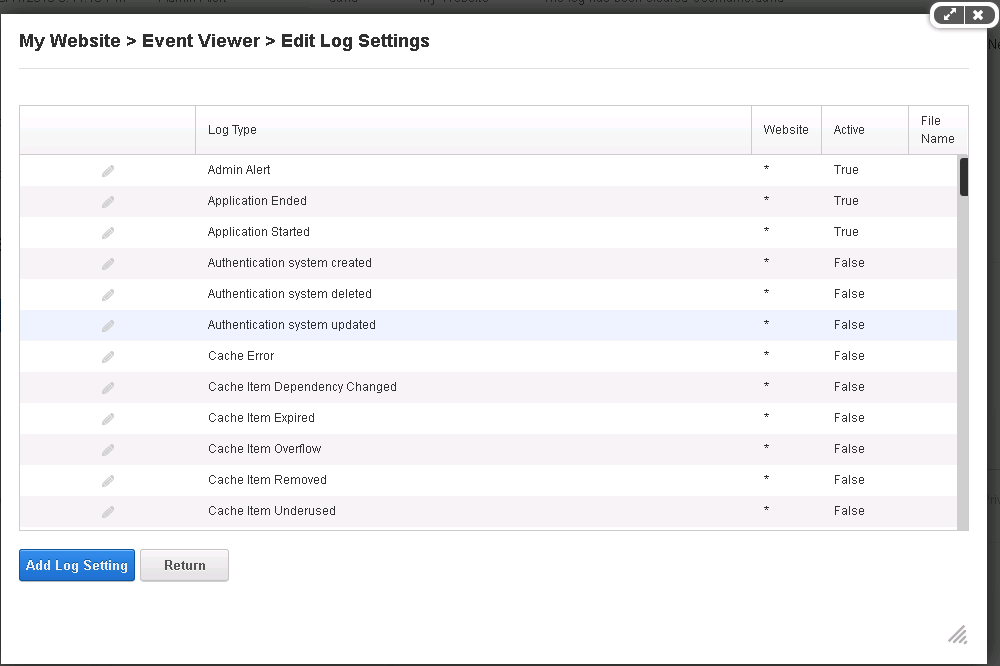
Task: Click Active value False for Cache Error
Action: [x=849, y=356]
